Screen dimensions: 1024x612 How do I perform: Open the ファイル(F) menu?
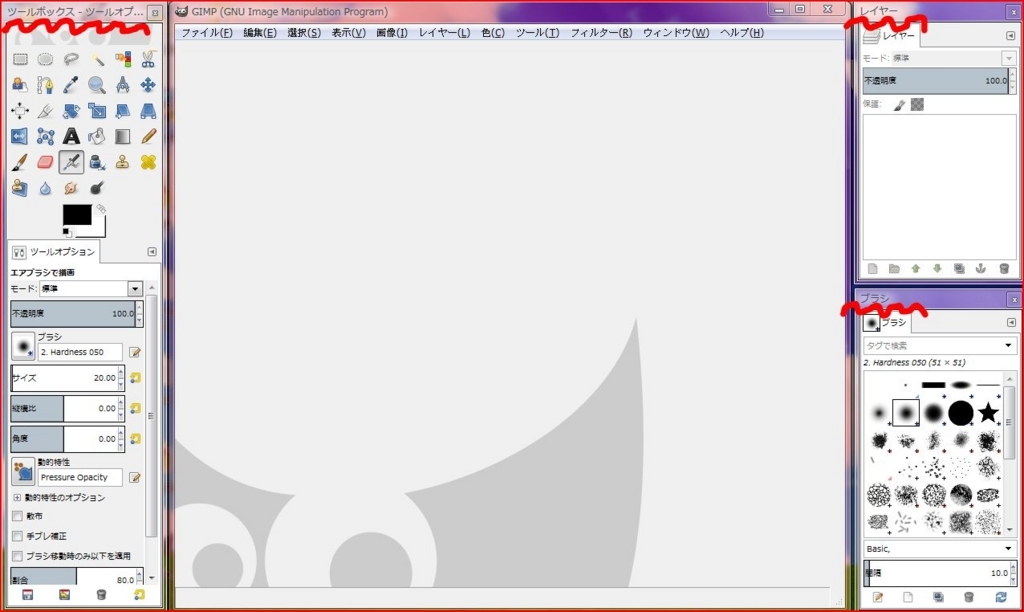(x=206, y=33)
